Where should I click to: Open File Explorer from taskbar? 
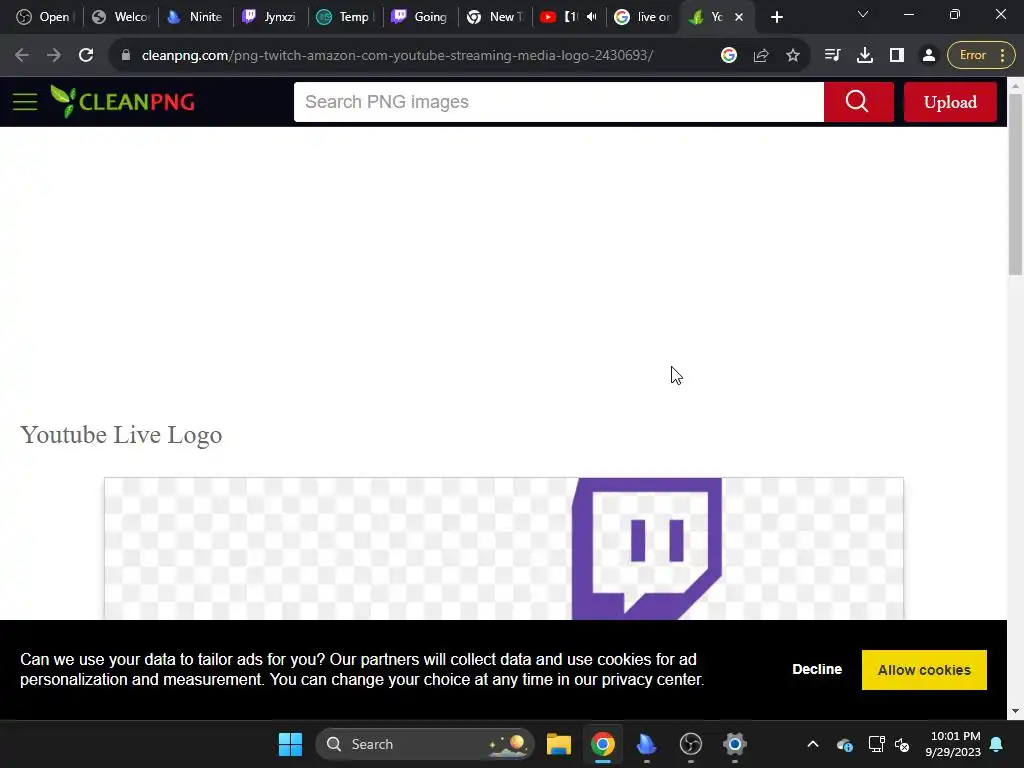pyautogui.click(x=558, y=744)
